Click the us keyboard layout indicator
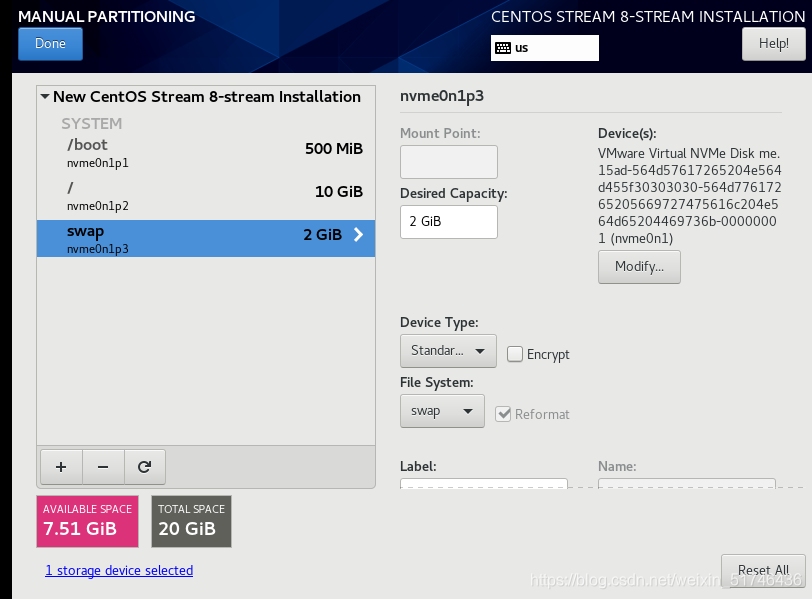The image size is (812, 599). pos(545,48)
